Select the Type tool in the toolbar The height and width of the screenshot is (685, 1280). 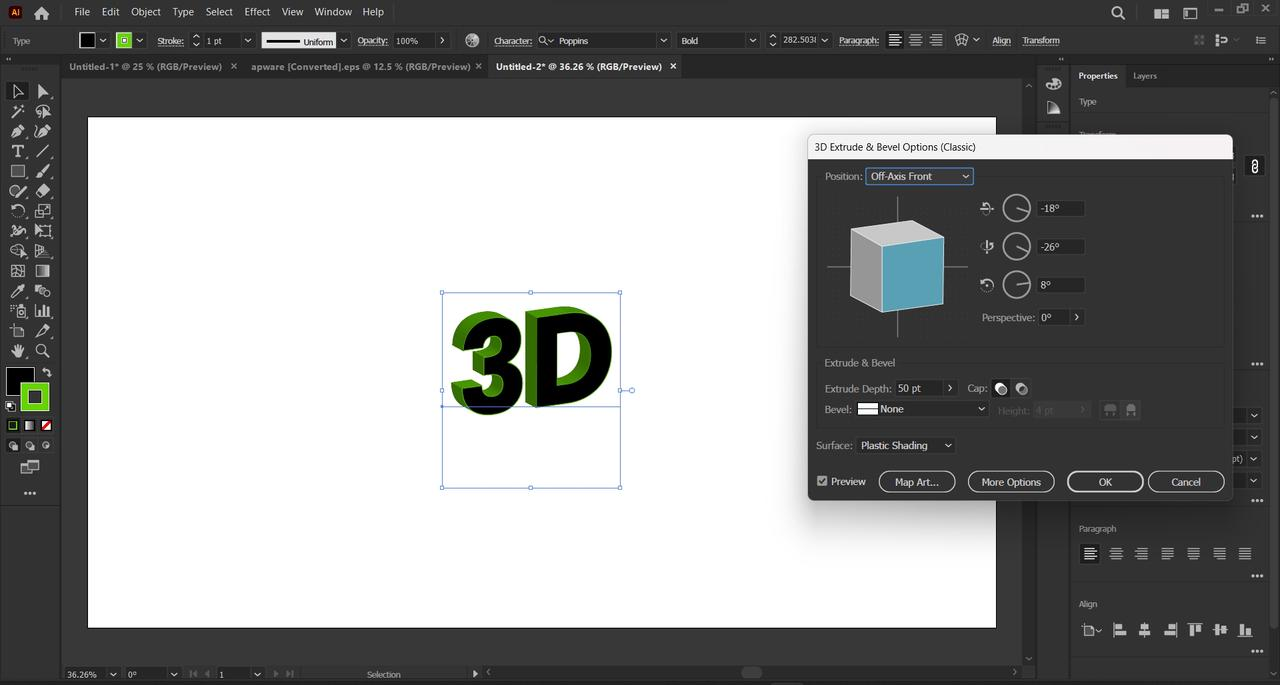[18, 151]
